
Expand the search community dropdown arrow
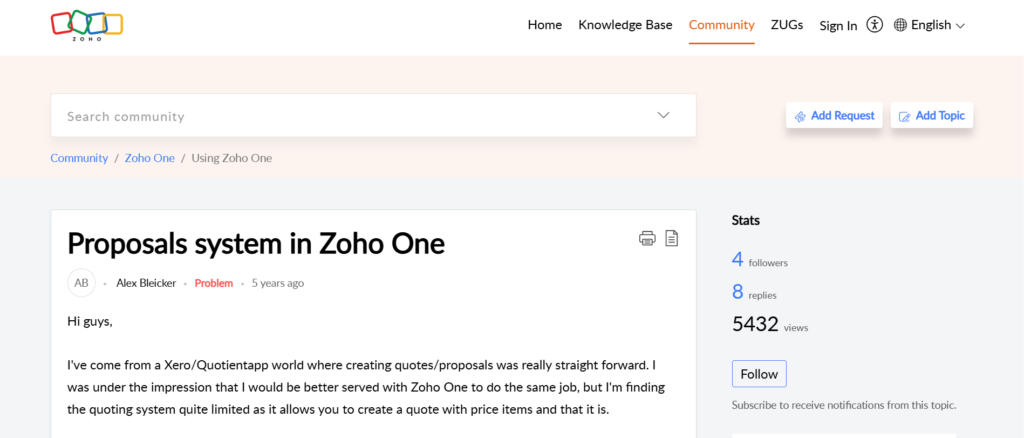pyautogui.click(x=663, y=115)
